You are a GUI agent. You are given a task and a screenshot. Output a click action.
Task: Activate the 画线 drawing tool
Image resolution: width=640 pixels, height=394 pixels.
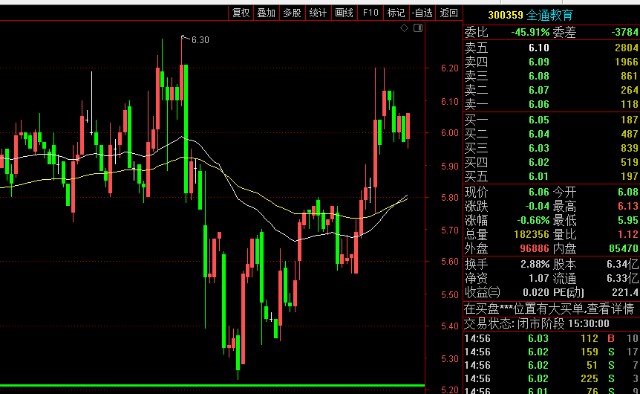click(x=344, y=13)
